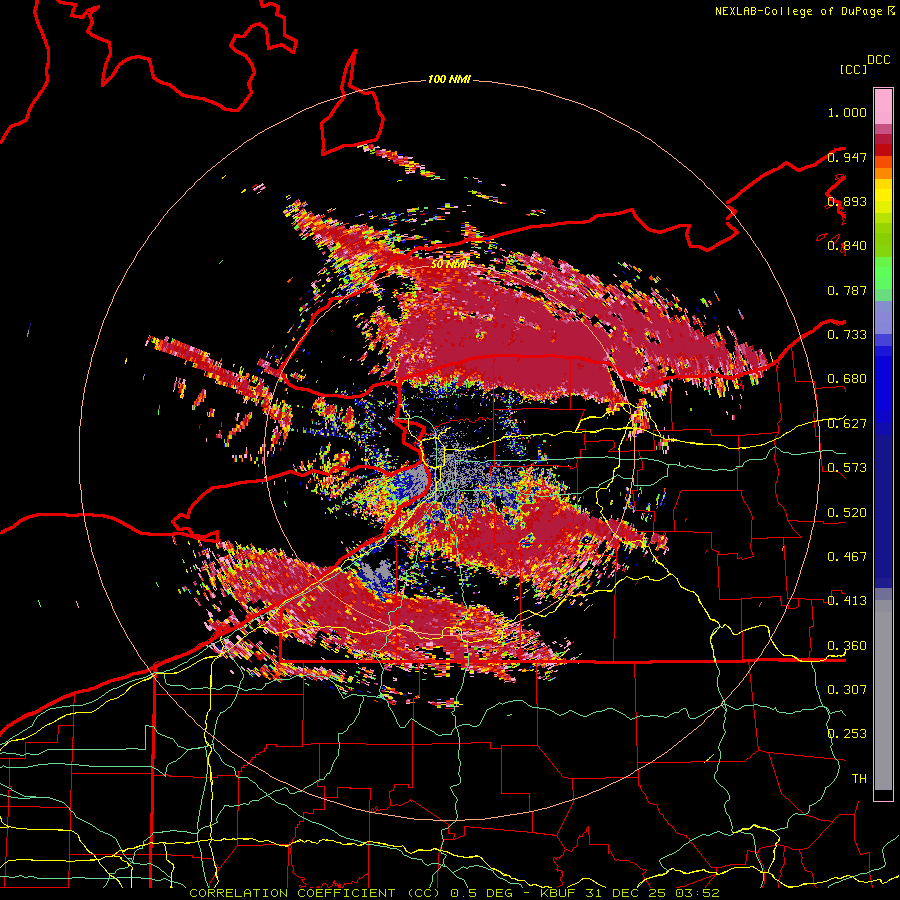Click the 0.893 legend value
The image size is (900, 900).
point(847,201)
